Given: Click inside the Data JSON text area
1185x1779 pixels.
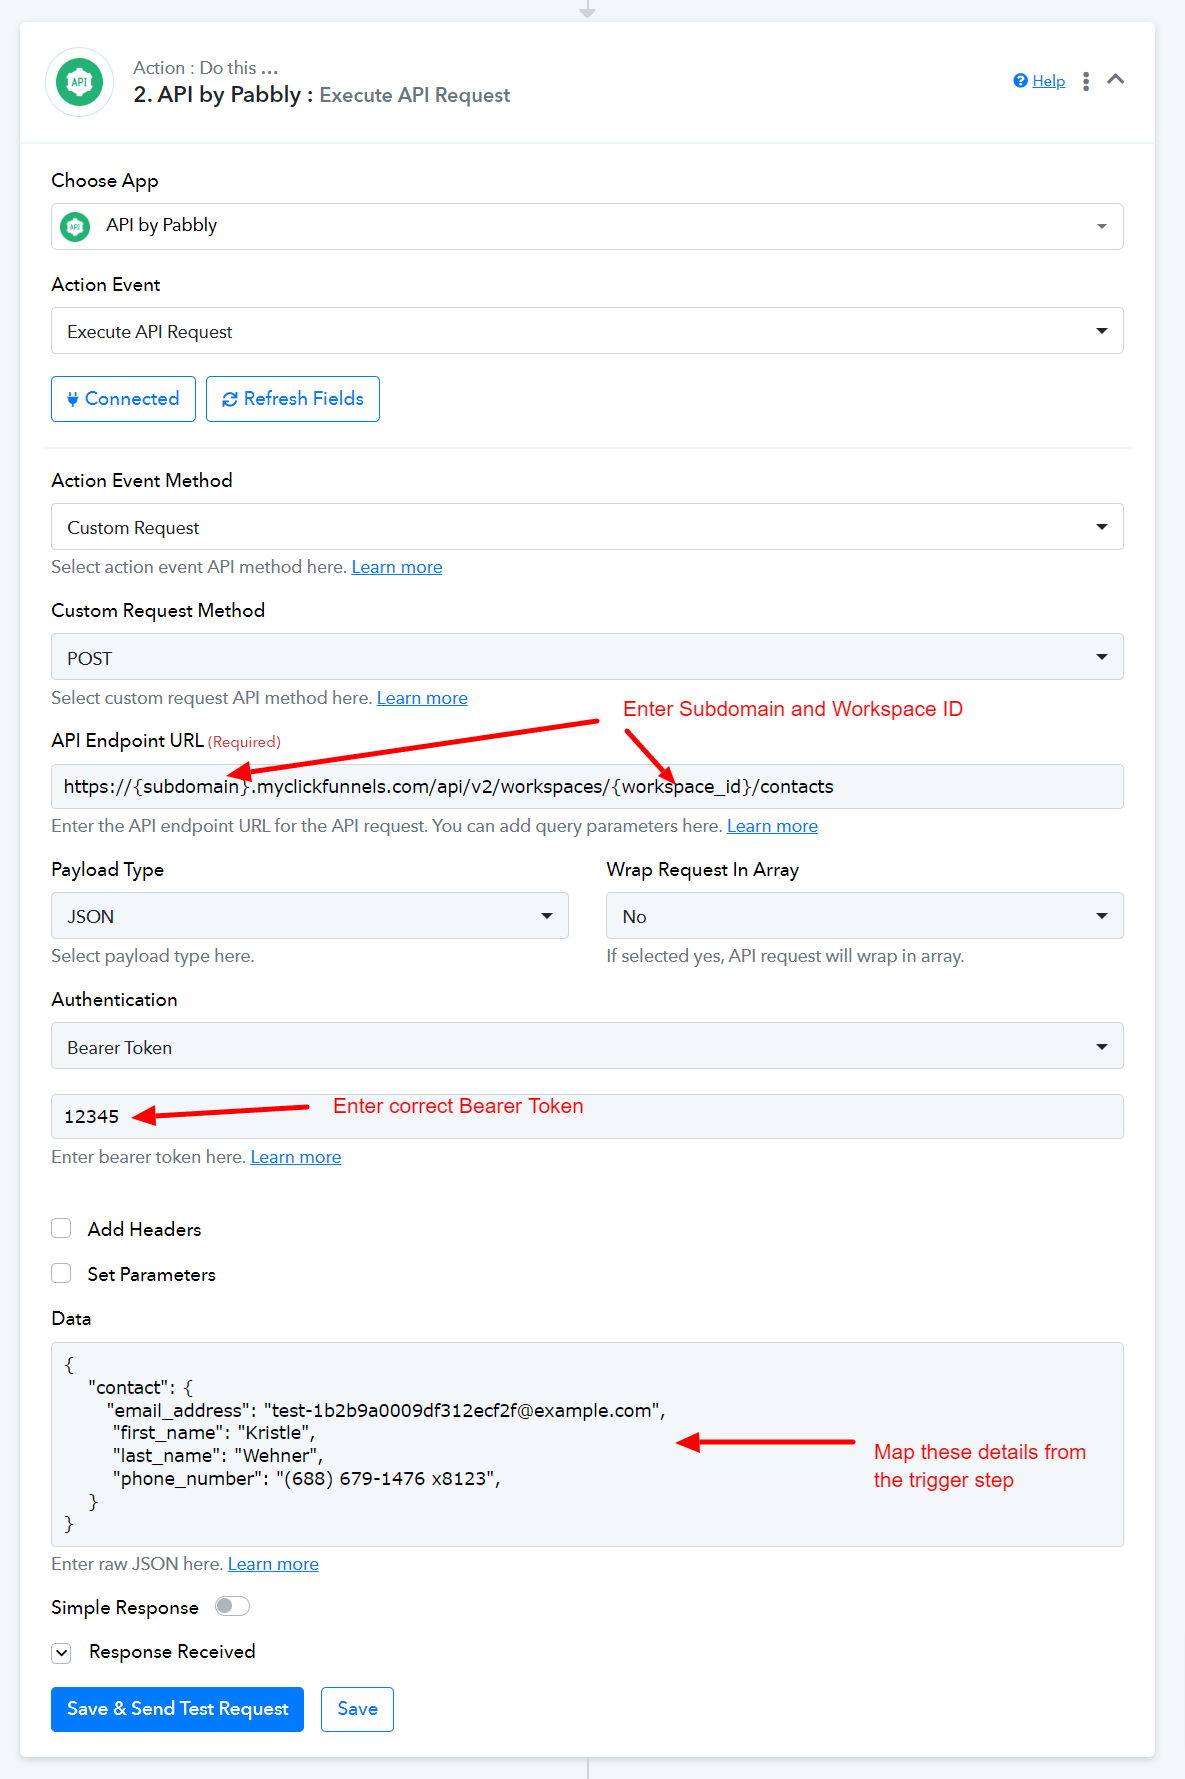Looking at the screenshot, I should pyautogui.click(x=587, y=1444).
